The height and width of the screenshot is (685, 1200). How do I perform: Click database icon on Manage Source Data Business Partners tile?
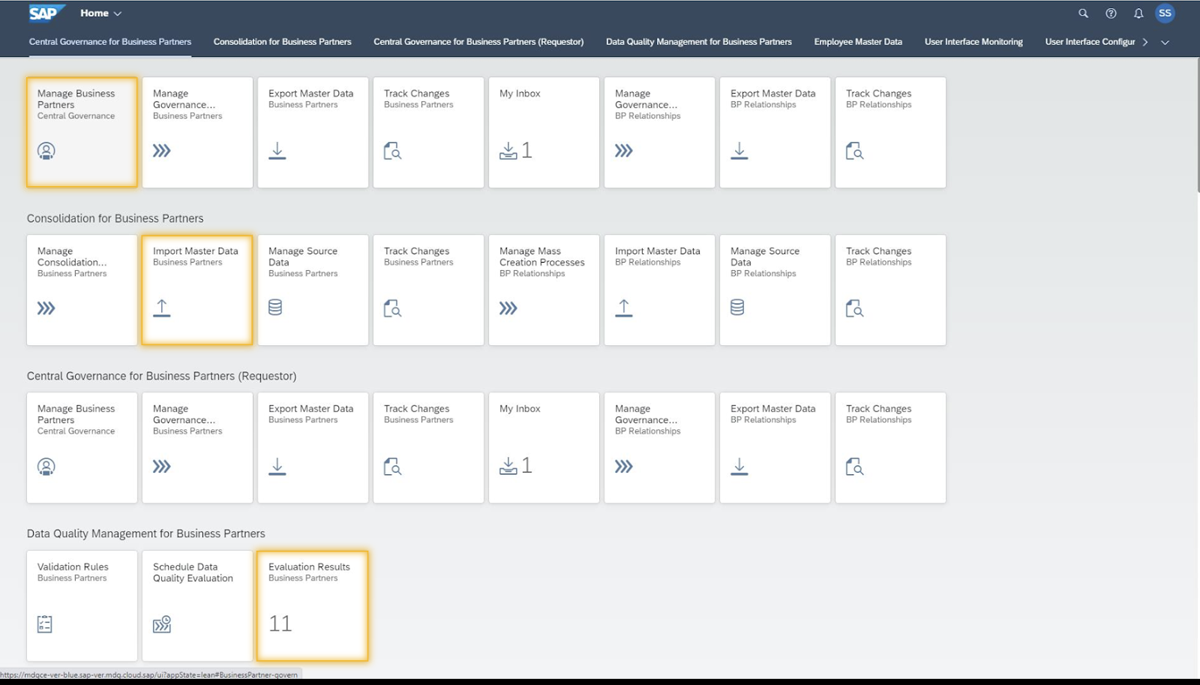point(276,309)
